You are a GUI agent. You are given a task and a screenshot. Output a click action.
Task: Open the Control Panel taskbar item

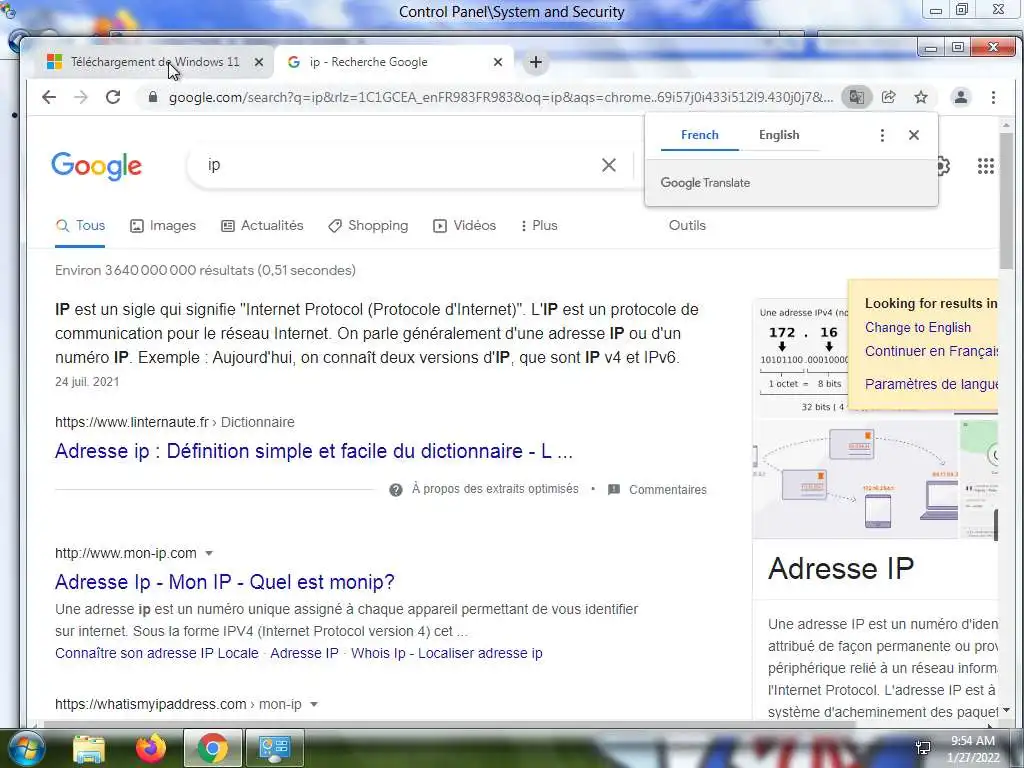(x=274, y=748)
